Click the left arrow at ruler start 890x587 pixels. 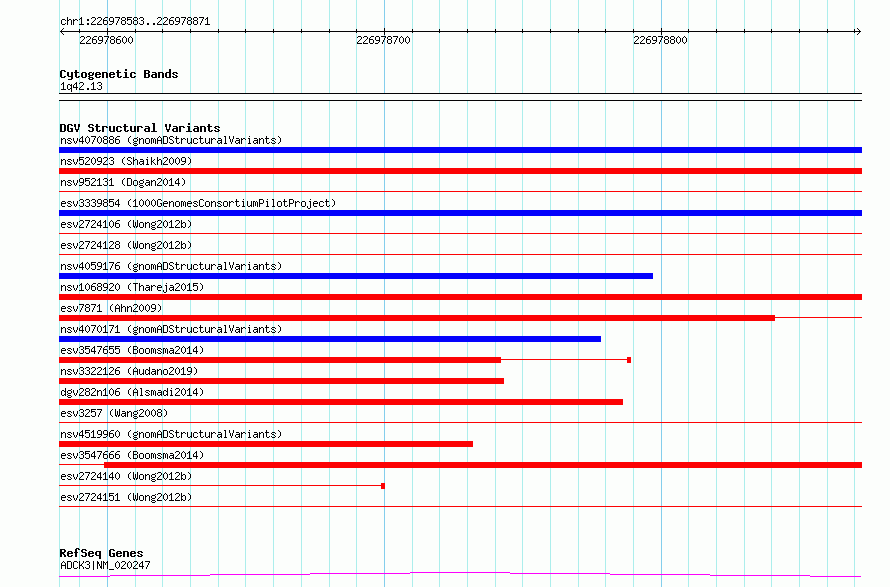[x=63, y=32]
